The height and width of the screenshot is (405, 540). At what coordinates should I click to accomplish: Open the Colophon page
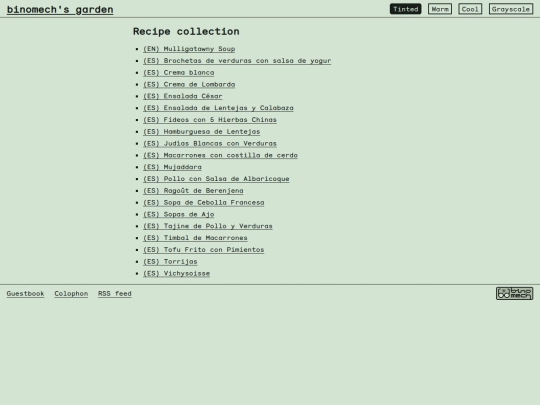point(71,293)
